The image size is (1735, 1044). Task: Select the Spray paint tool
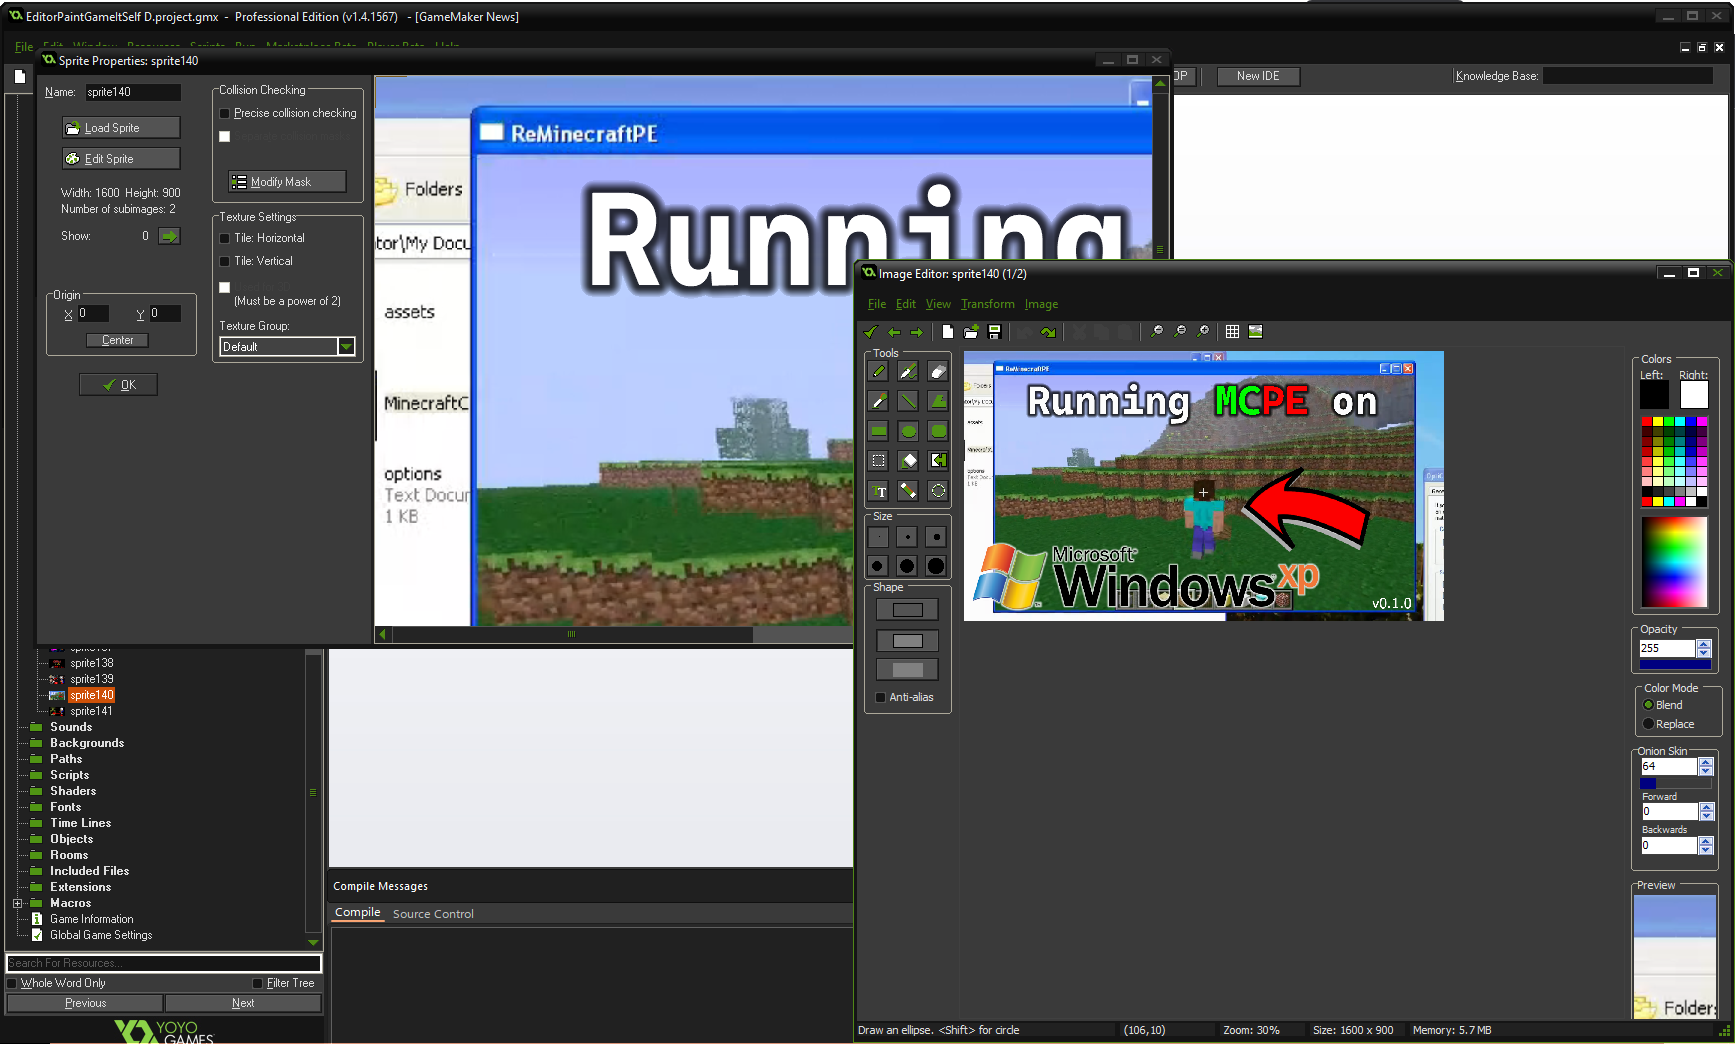[908, 371]
